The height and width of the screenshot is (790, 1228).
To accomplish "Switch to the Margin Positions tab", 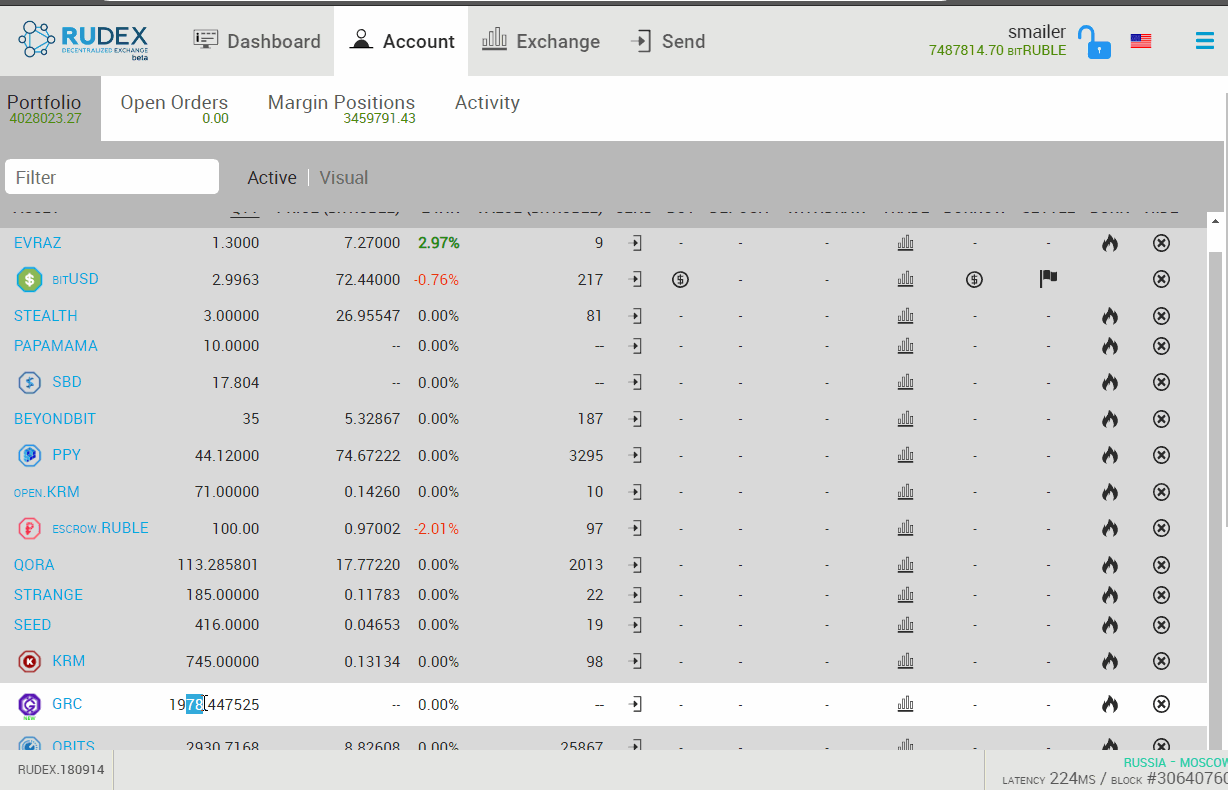I will tap(341, 108).
